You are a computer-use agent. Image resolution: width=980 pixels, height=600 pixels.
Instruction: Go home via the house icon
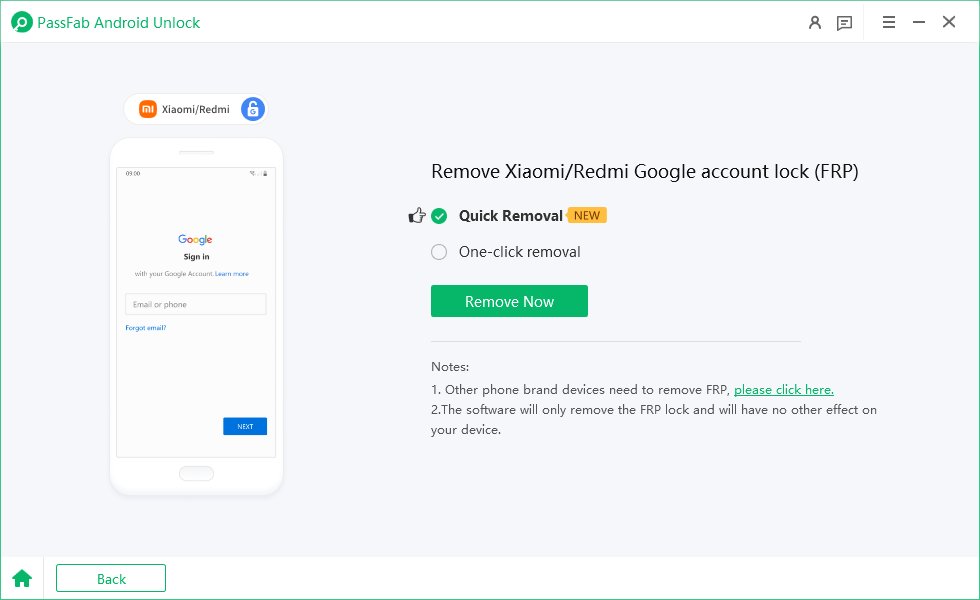point(22,578)
